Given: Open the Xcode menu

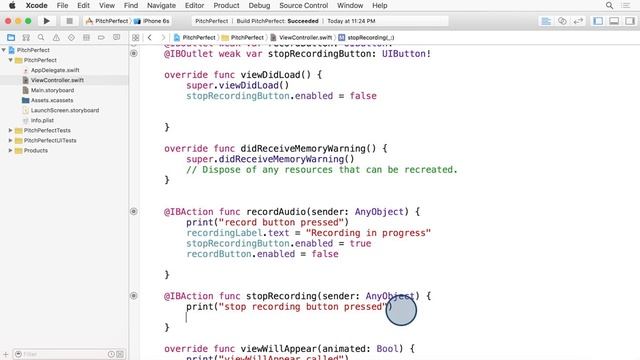Looking at the screenshot, I should coord(37,5).
